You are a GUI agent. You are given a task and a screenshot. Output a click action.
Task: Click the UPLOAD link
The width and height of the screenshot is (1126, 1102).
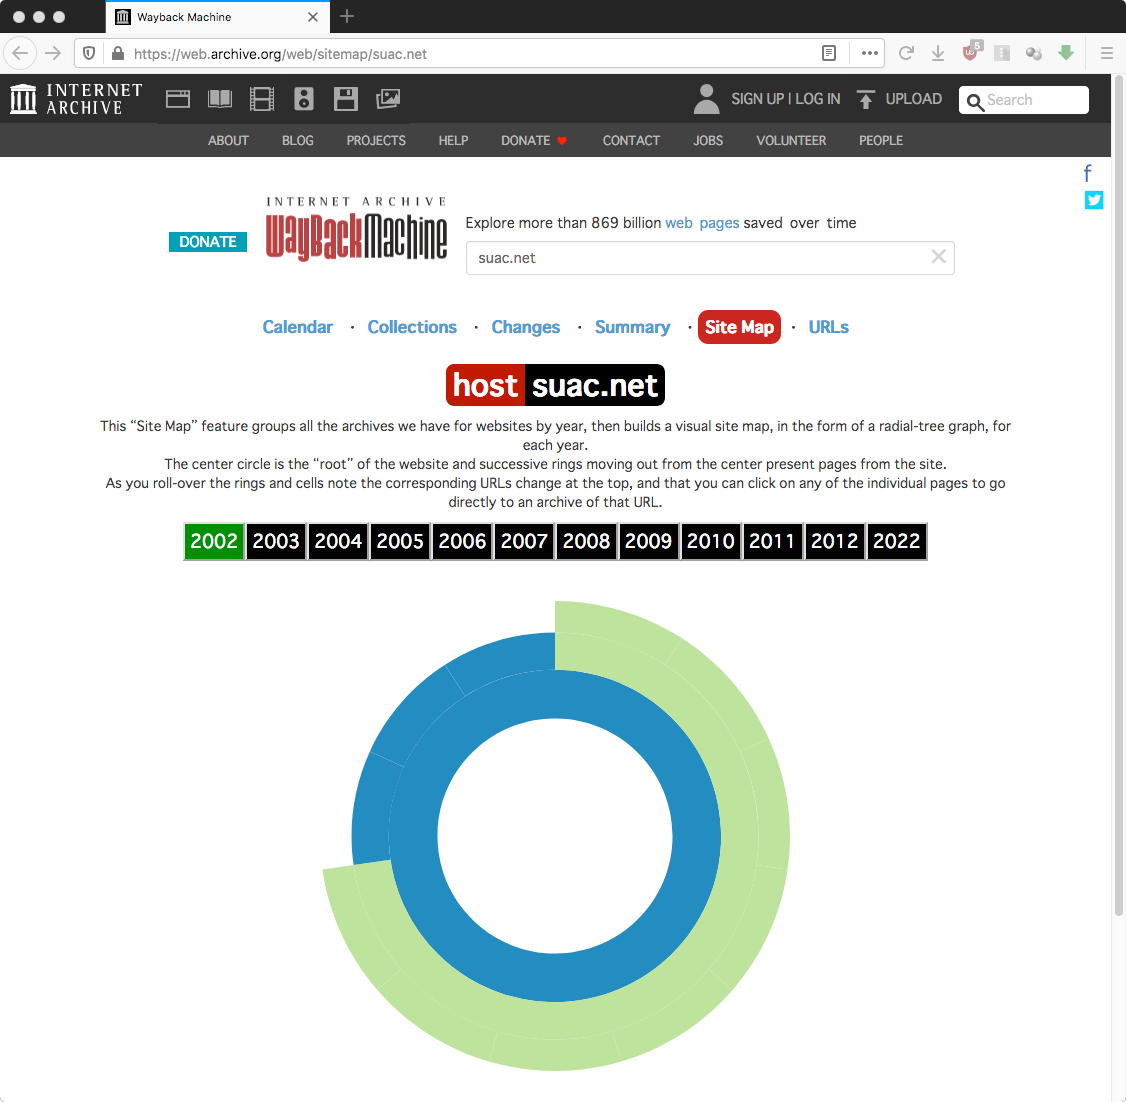(x=913, y=99)
